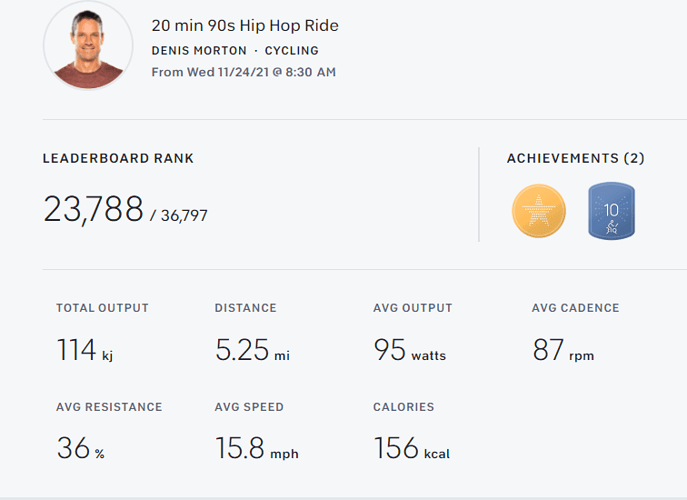Click the Distance value 5.25 mi
Viewport: 687px width, 500px height.
click(x=253, y=350)
